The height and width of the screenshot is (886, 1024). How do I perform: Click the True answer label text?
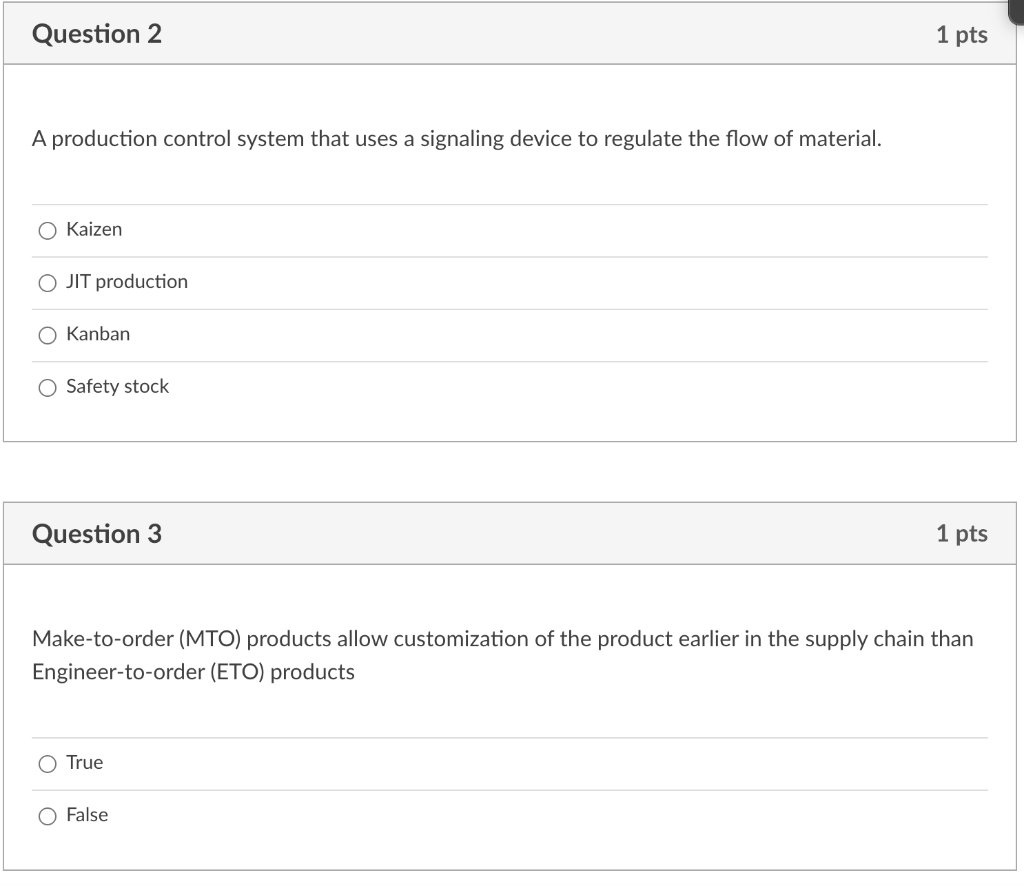(84, 763)
